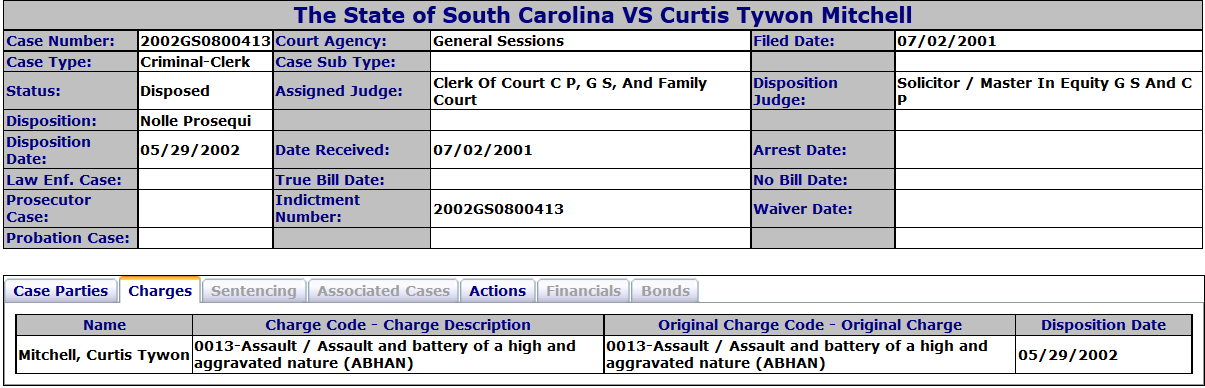Click the Charge Code - Charge Description header
The image size is (1205, 388).
pos(398,325)
